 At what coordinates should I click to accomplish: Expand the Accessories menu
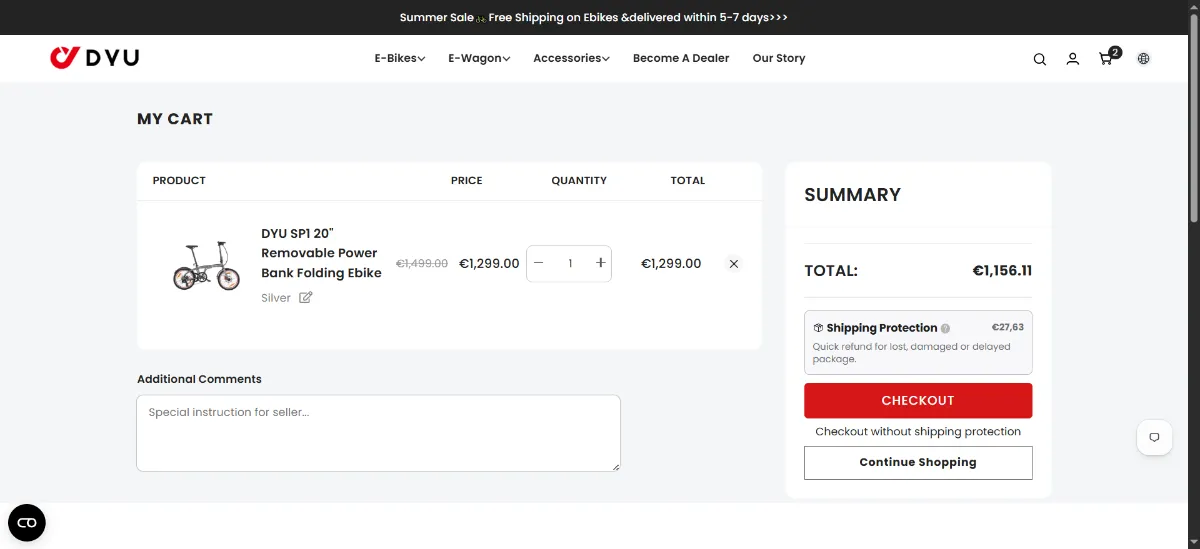pos(571,58)
